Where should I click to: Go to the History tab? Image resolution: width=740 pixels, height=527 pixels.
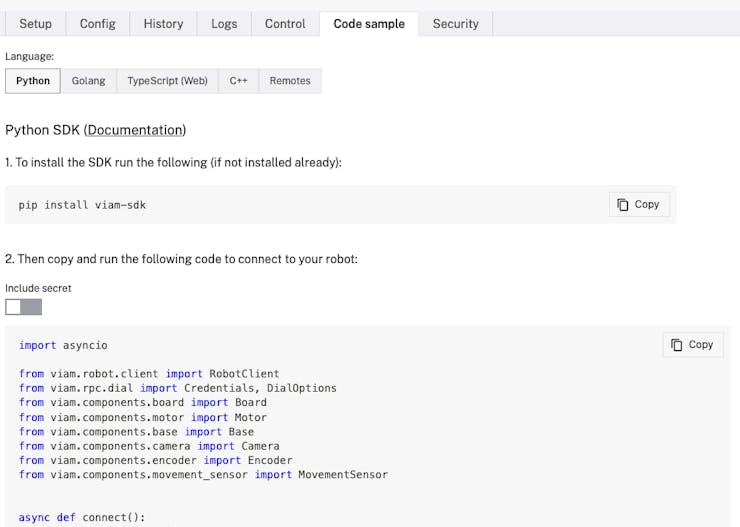tap(163, 24)
